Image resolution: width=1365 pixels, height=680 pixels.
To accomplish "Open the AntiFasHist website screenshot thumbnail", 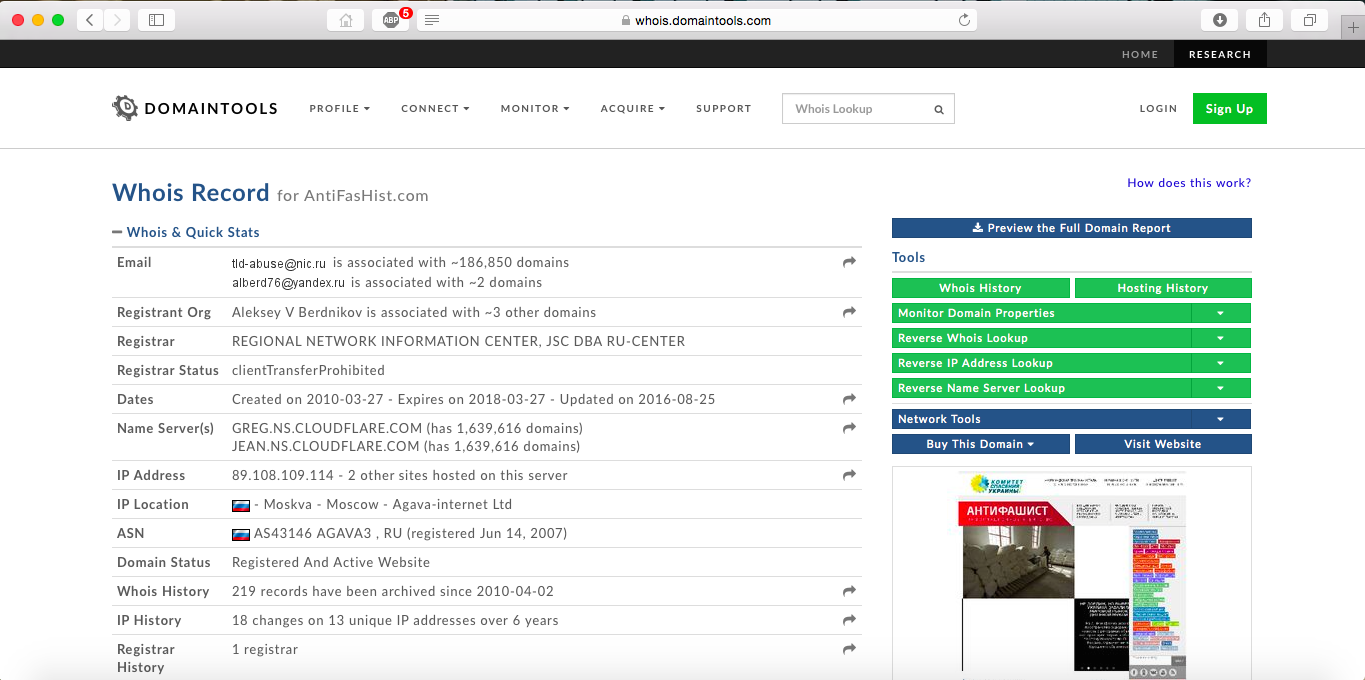I will [x=1071, y=573].
